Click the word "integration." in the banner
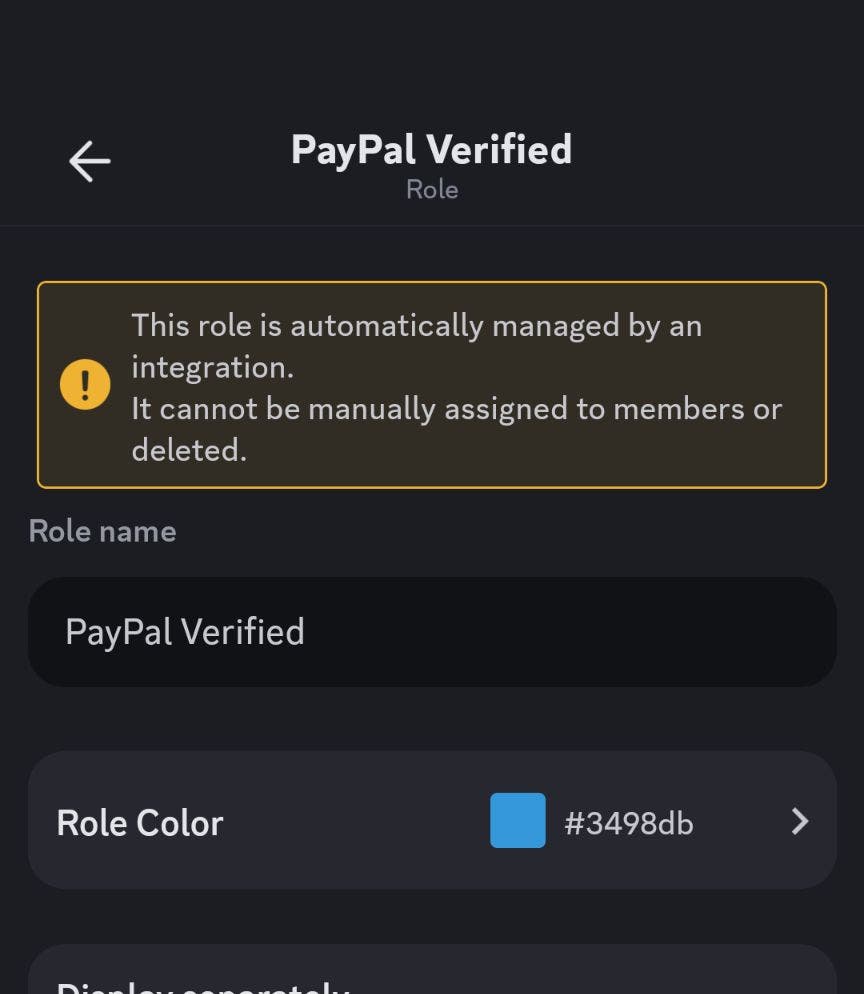Image resolution: width=864 pixels, height=994 pixels. pyautogui.click(x=212, y=367)
